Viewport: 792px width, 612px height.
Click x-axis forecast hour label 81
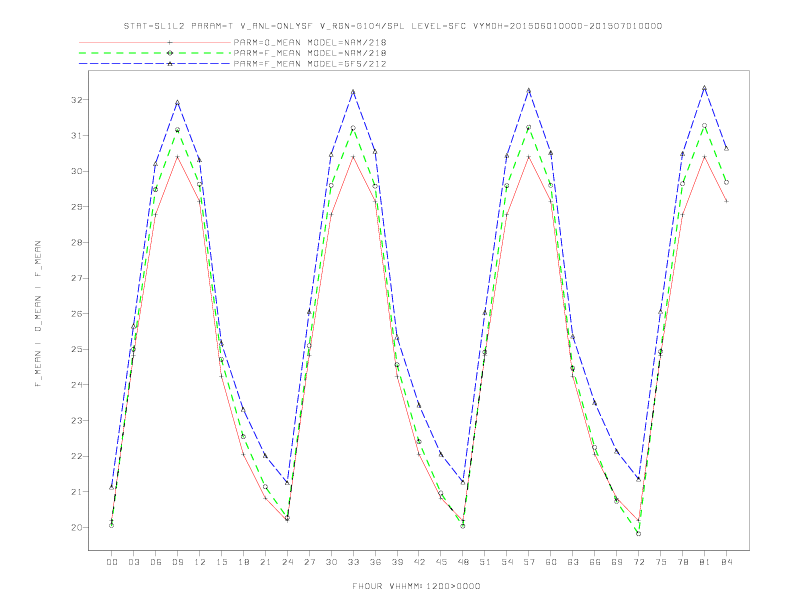[705, 562]
